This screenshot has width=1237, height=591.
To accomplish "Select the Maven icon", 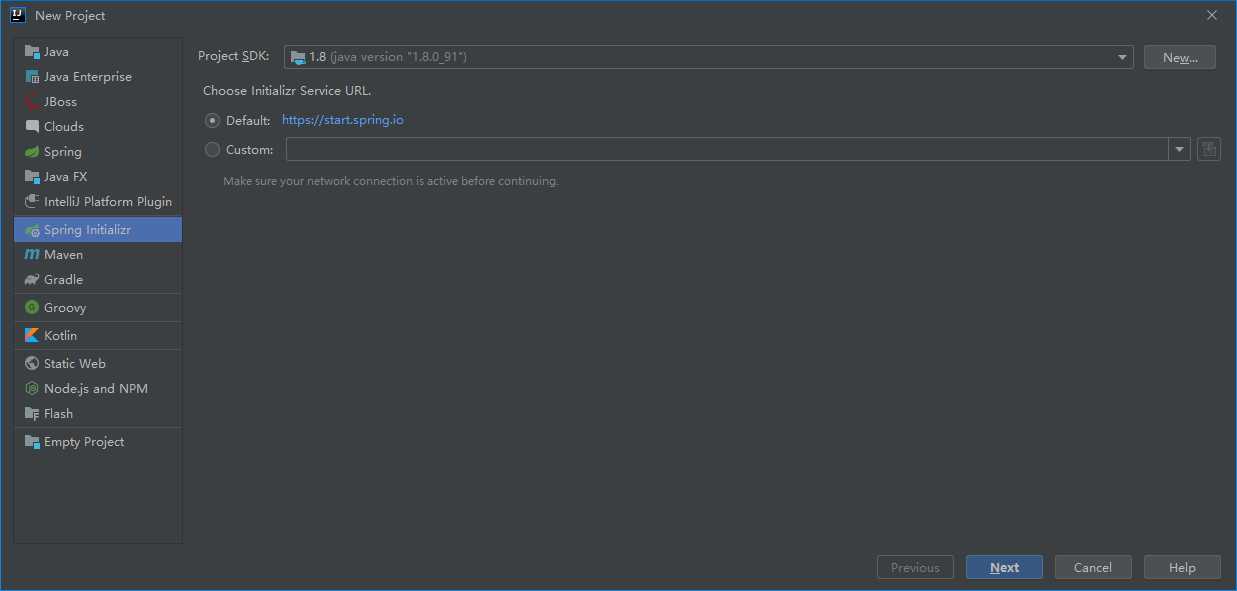I will pyautogui.click(x=32, y=255).
